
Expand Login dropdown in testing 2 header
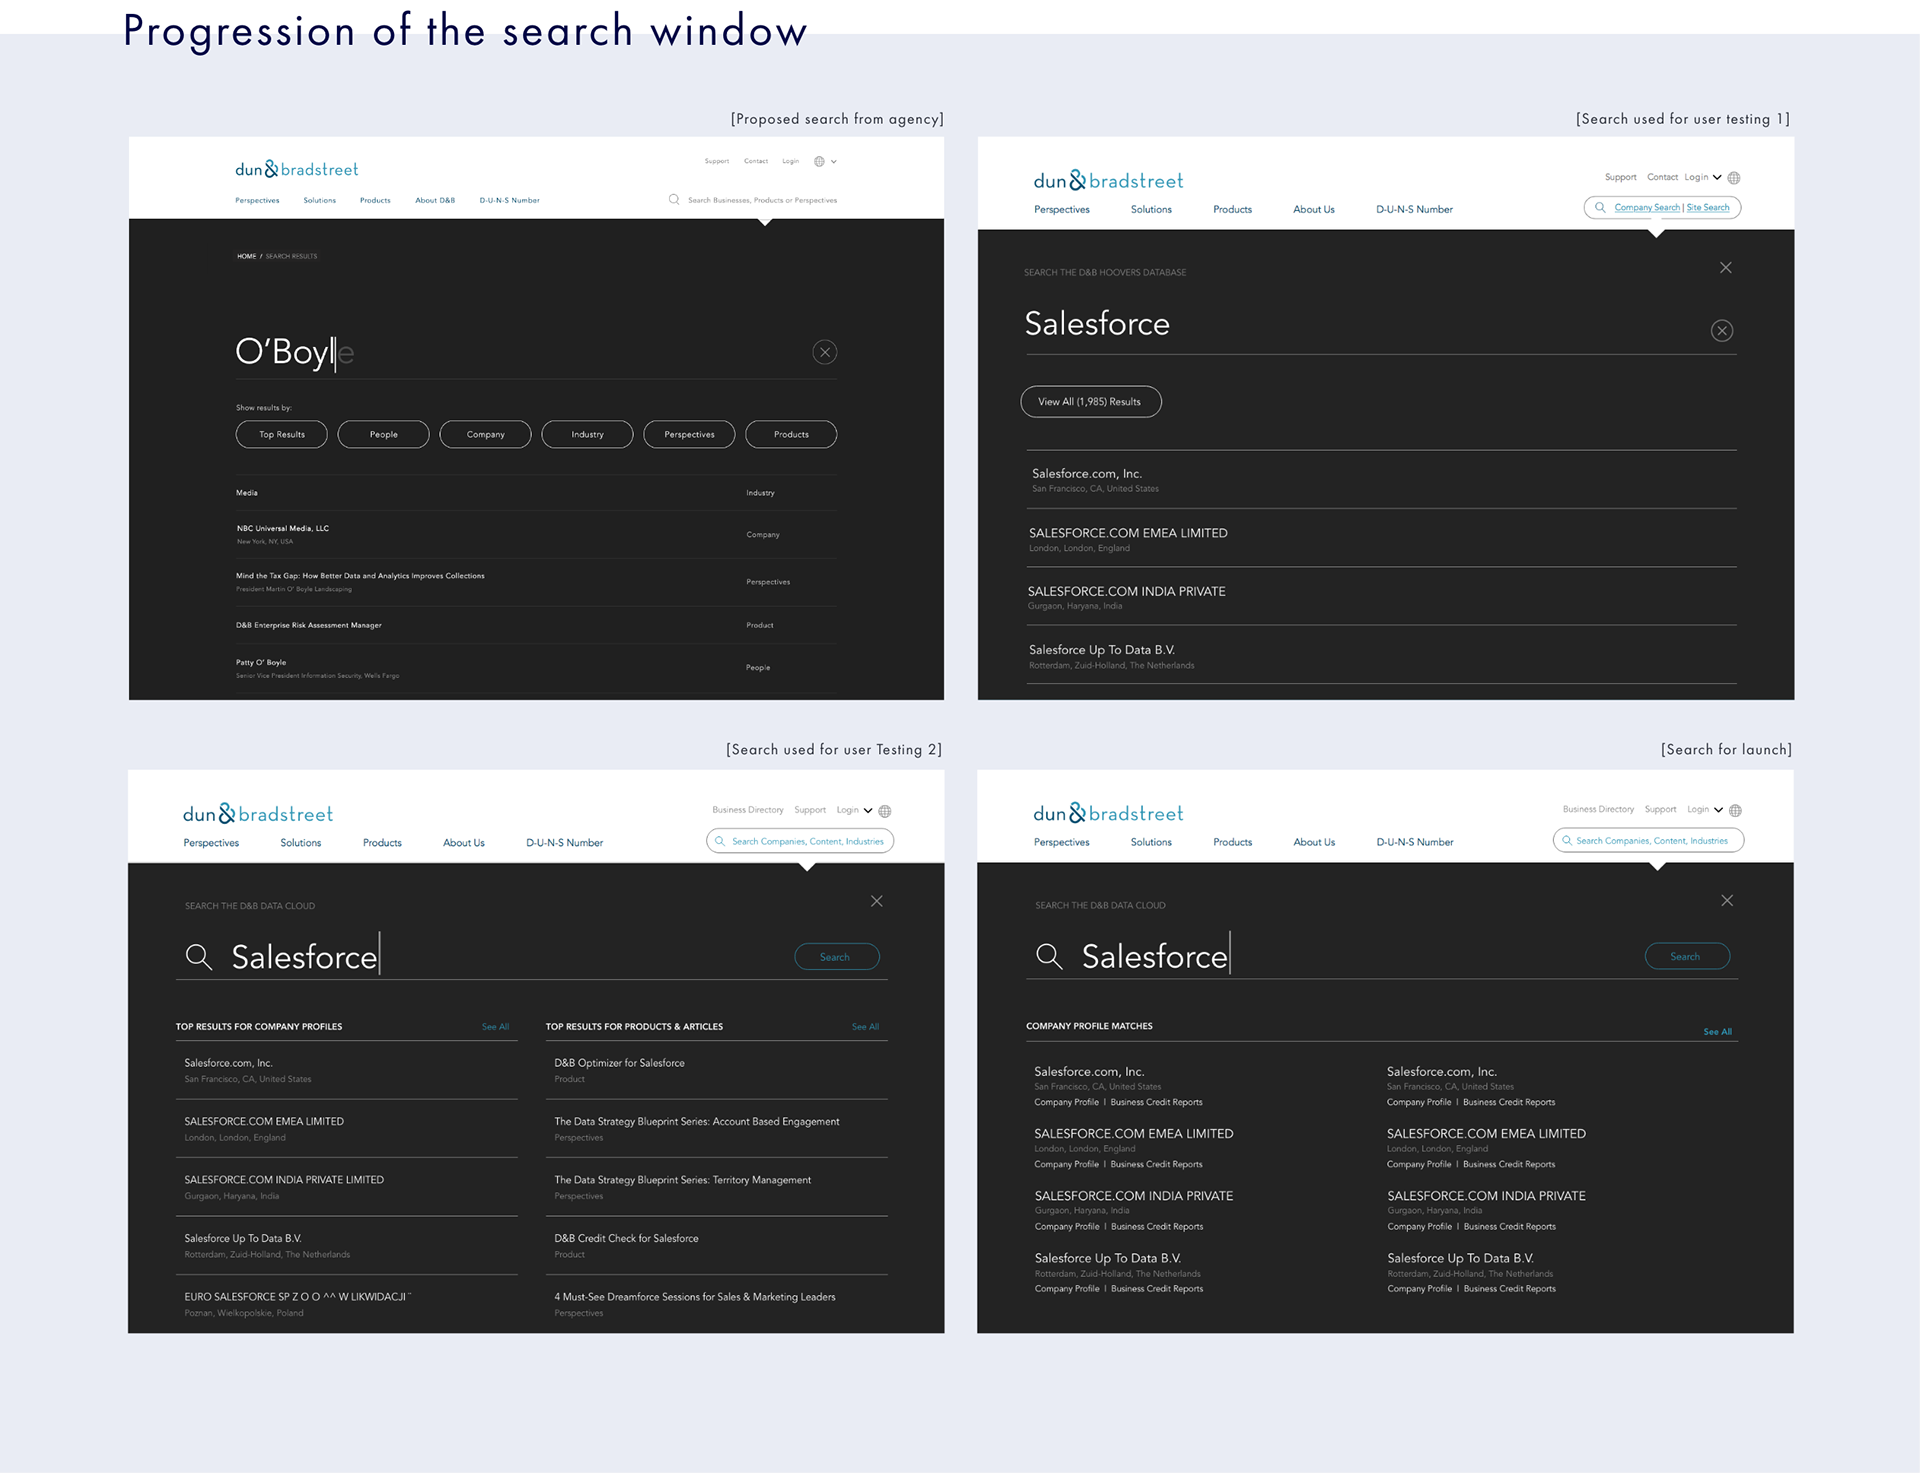855,810
